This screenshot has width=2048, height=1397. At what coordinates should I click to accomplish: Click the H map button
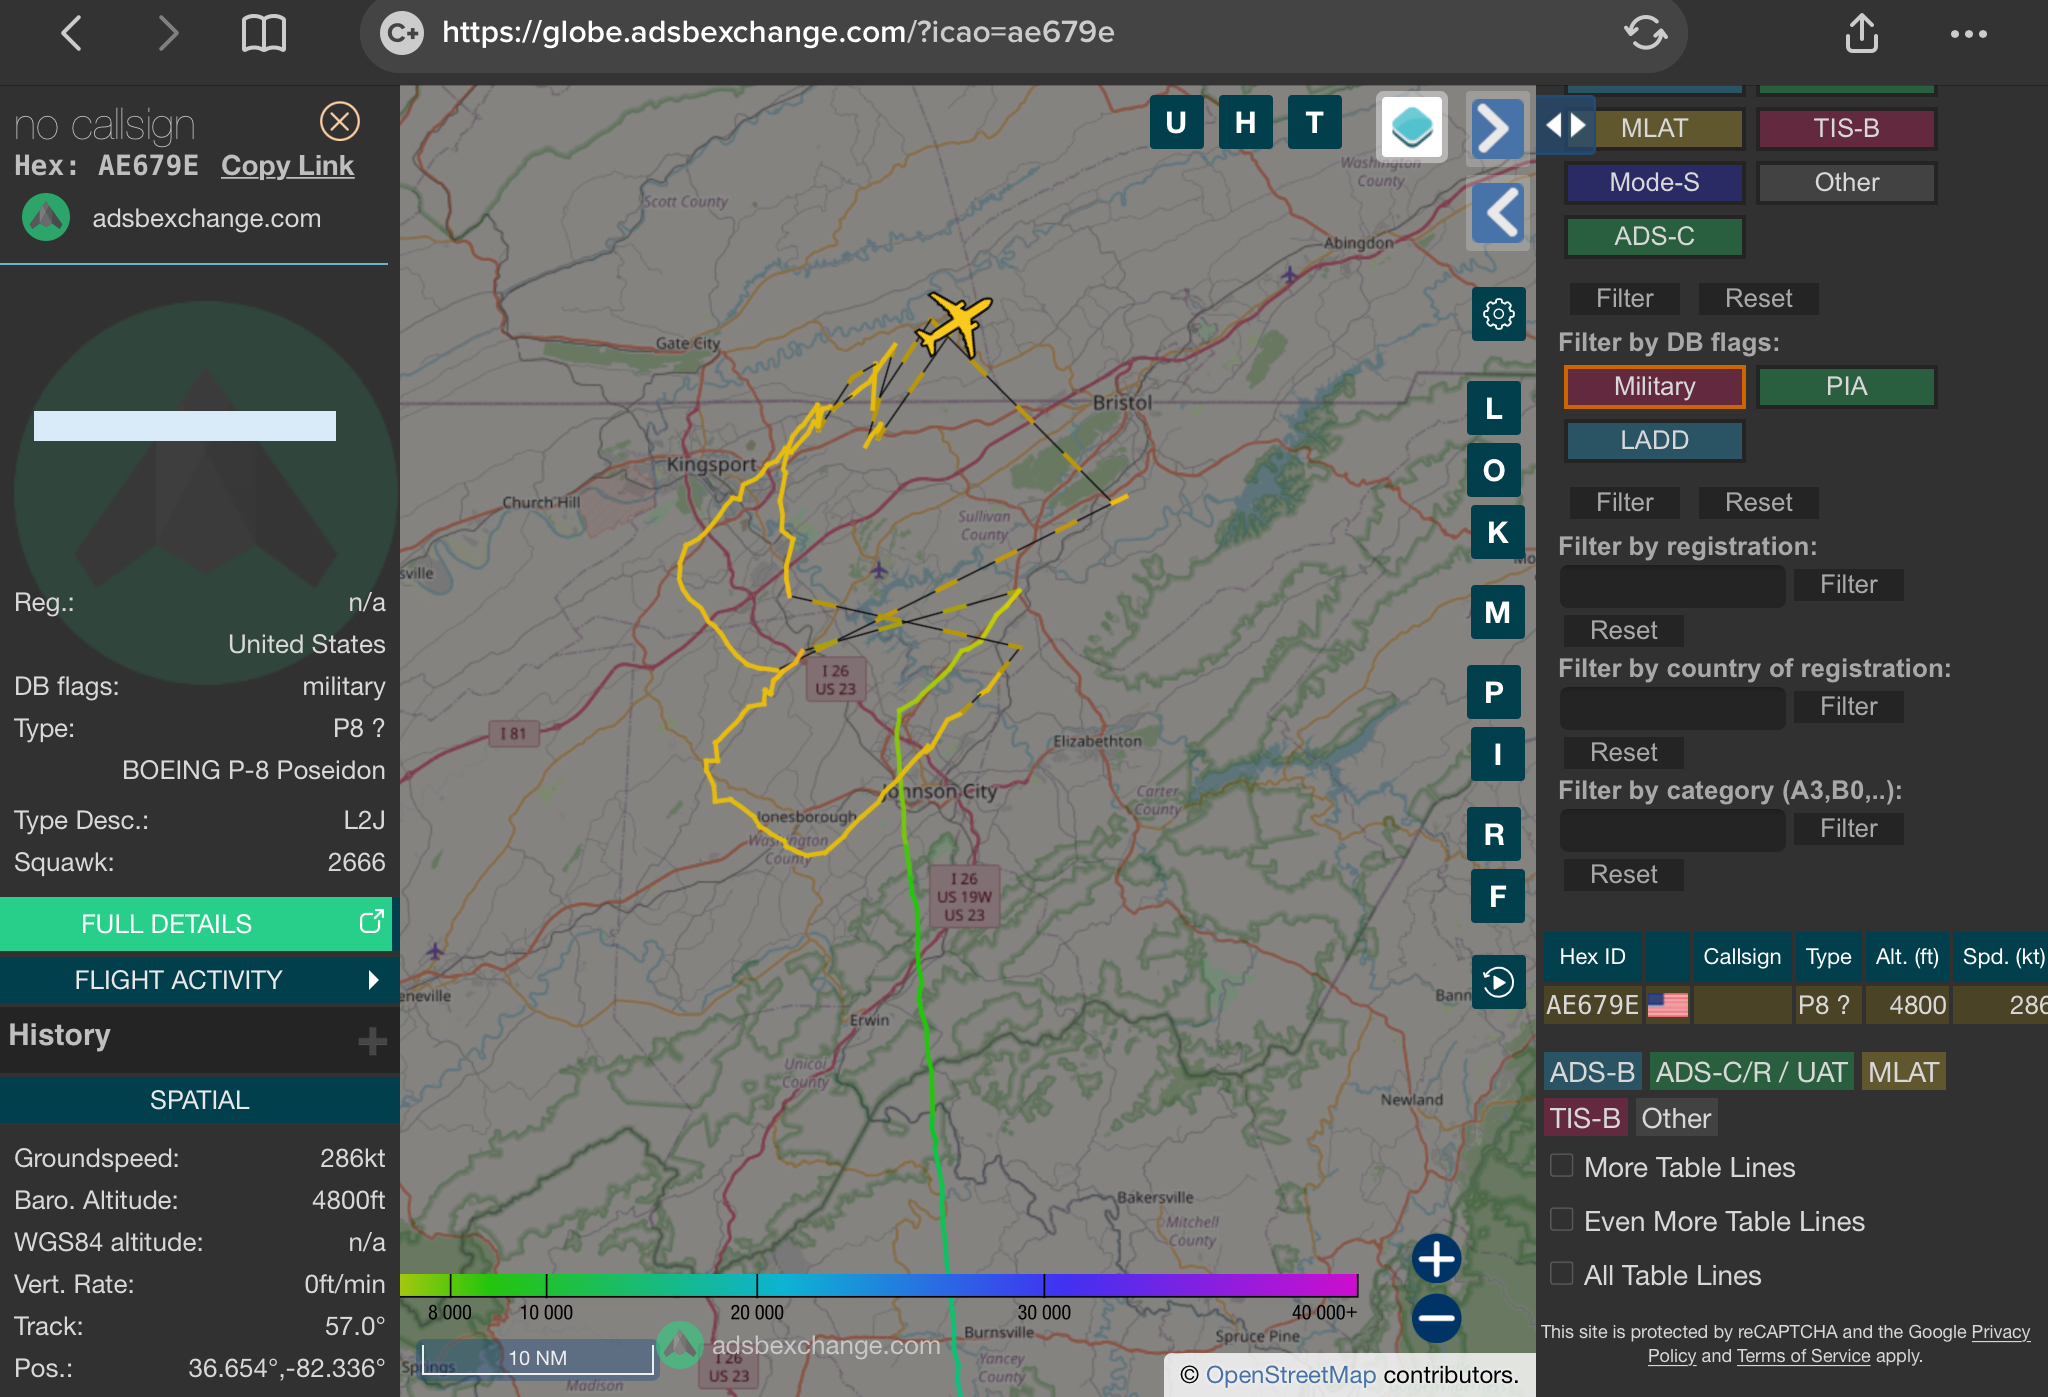pos(1245,123)
